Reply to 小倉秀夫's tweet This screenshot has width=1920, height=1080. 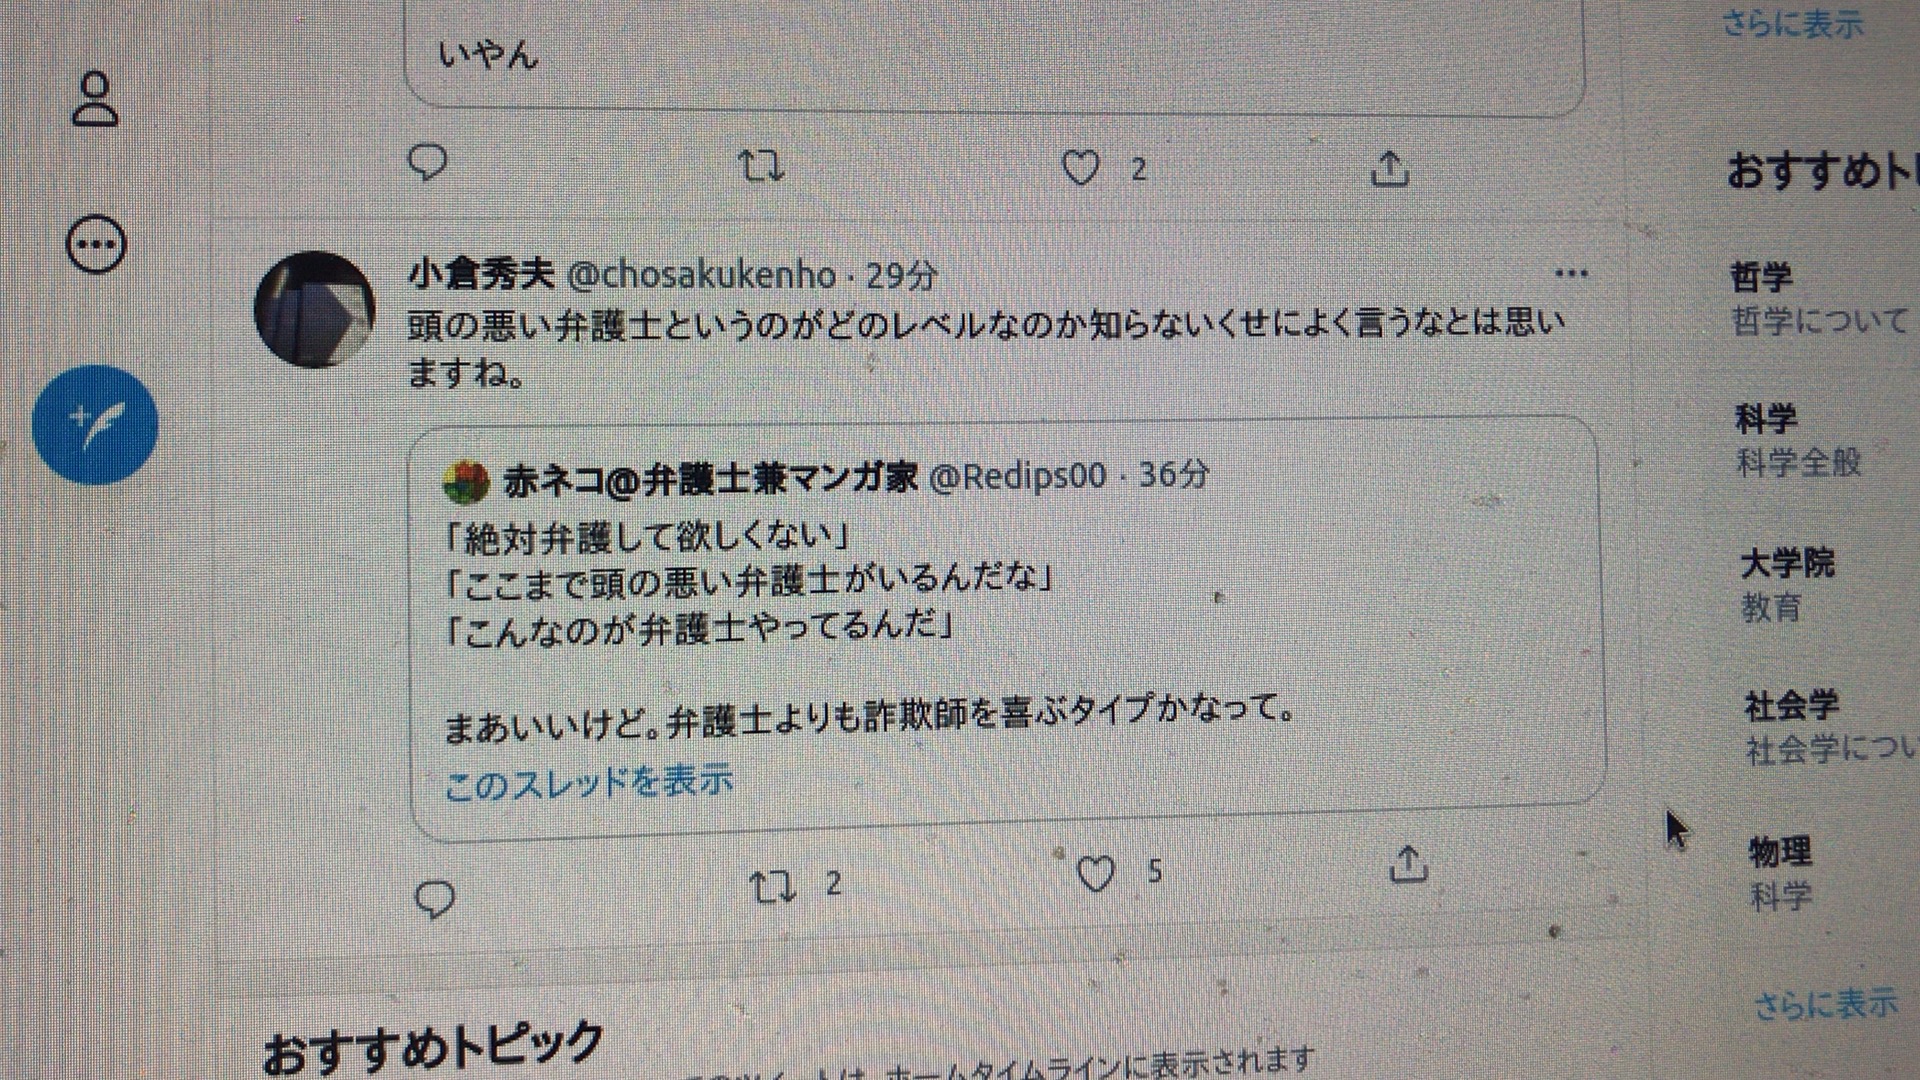pyautogui.click(x=435, y=898)
